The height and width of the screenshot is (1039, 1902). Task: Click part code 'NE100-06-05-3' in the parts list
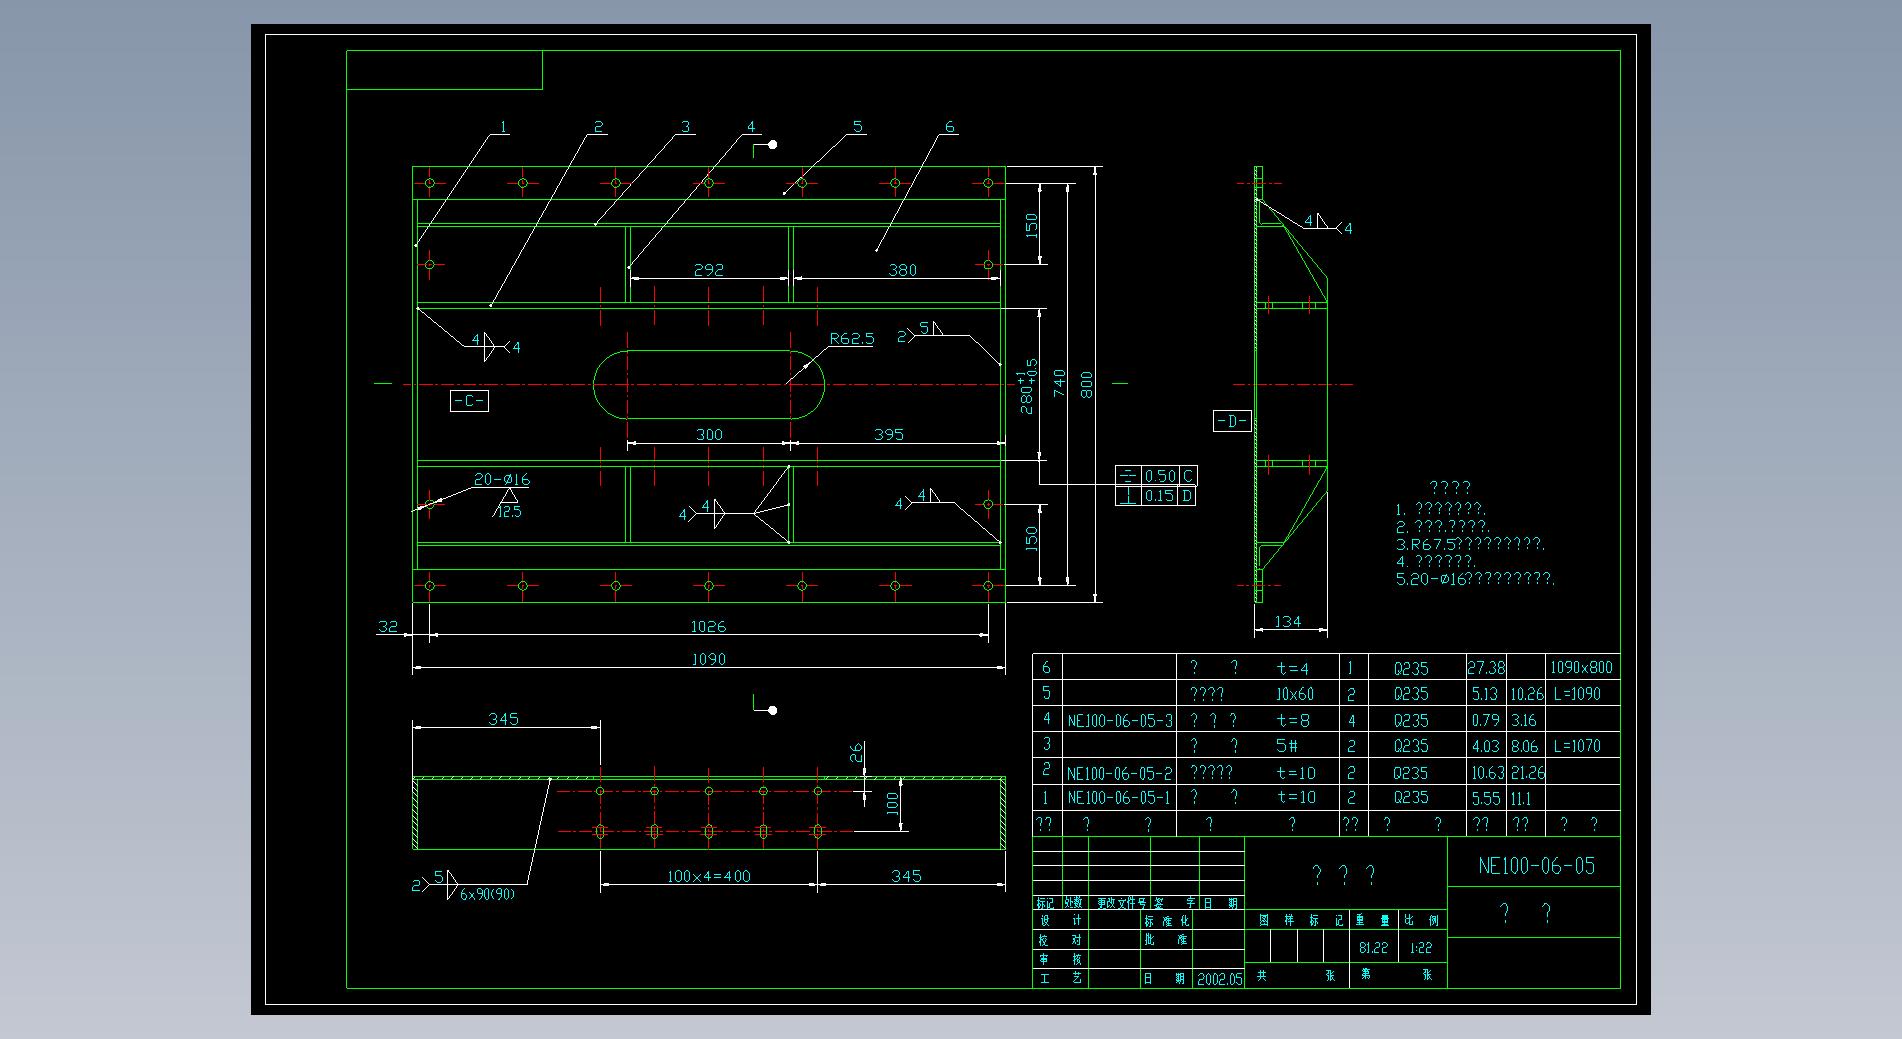1120,721
